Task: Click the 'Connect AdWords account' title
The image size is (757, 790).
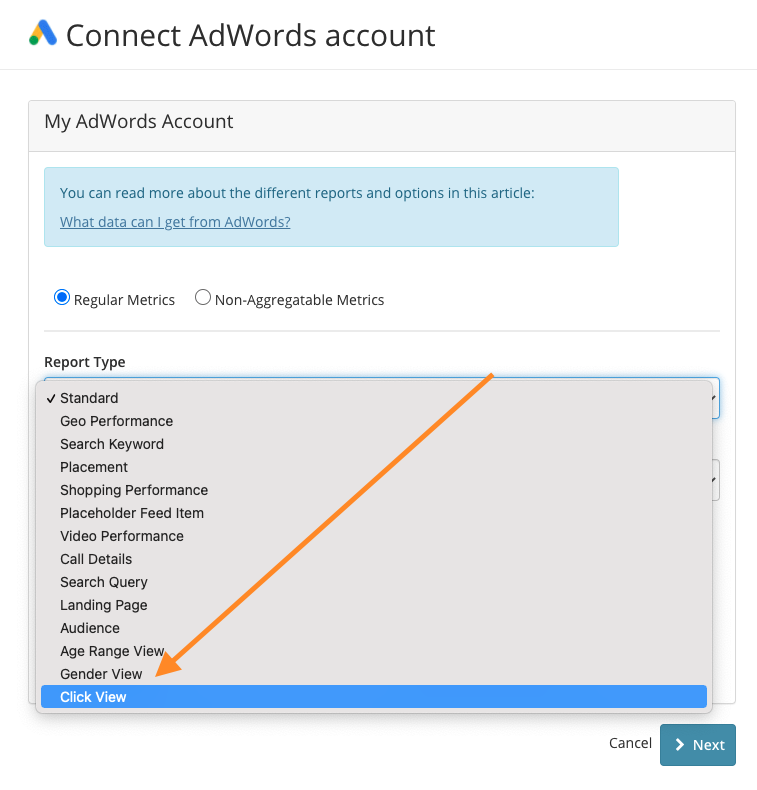Action: pyautogui.click(x=250, y=35)
